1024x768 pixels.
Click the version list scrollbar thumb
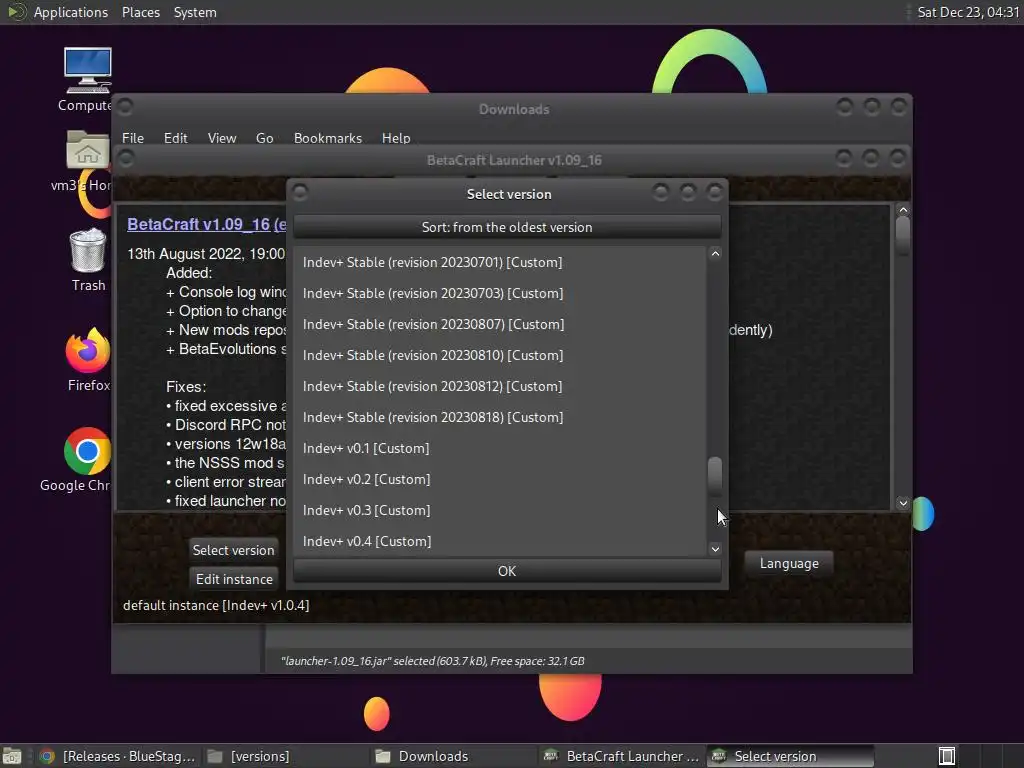(715, 475)
